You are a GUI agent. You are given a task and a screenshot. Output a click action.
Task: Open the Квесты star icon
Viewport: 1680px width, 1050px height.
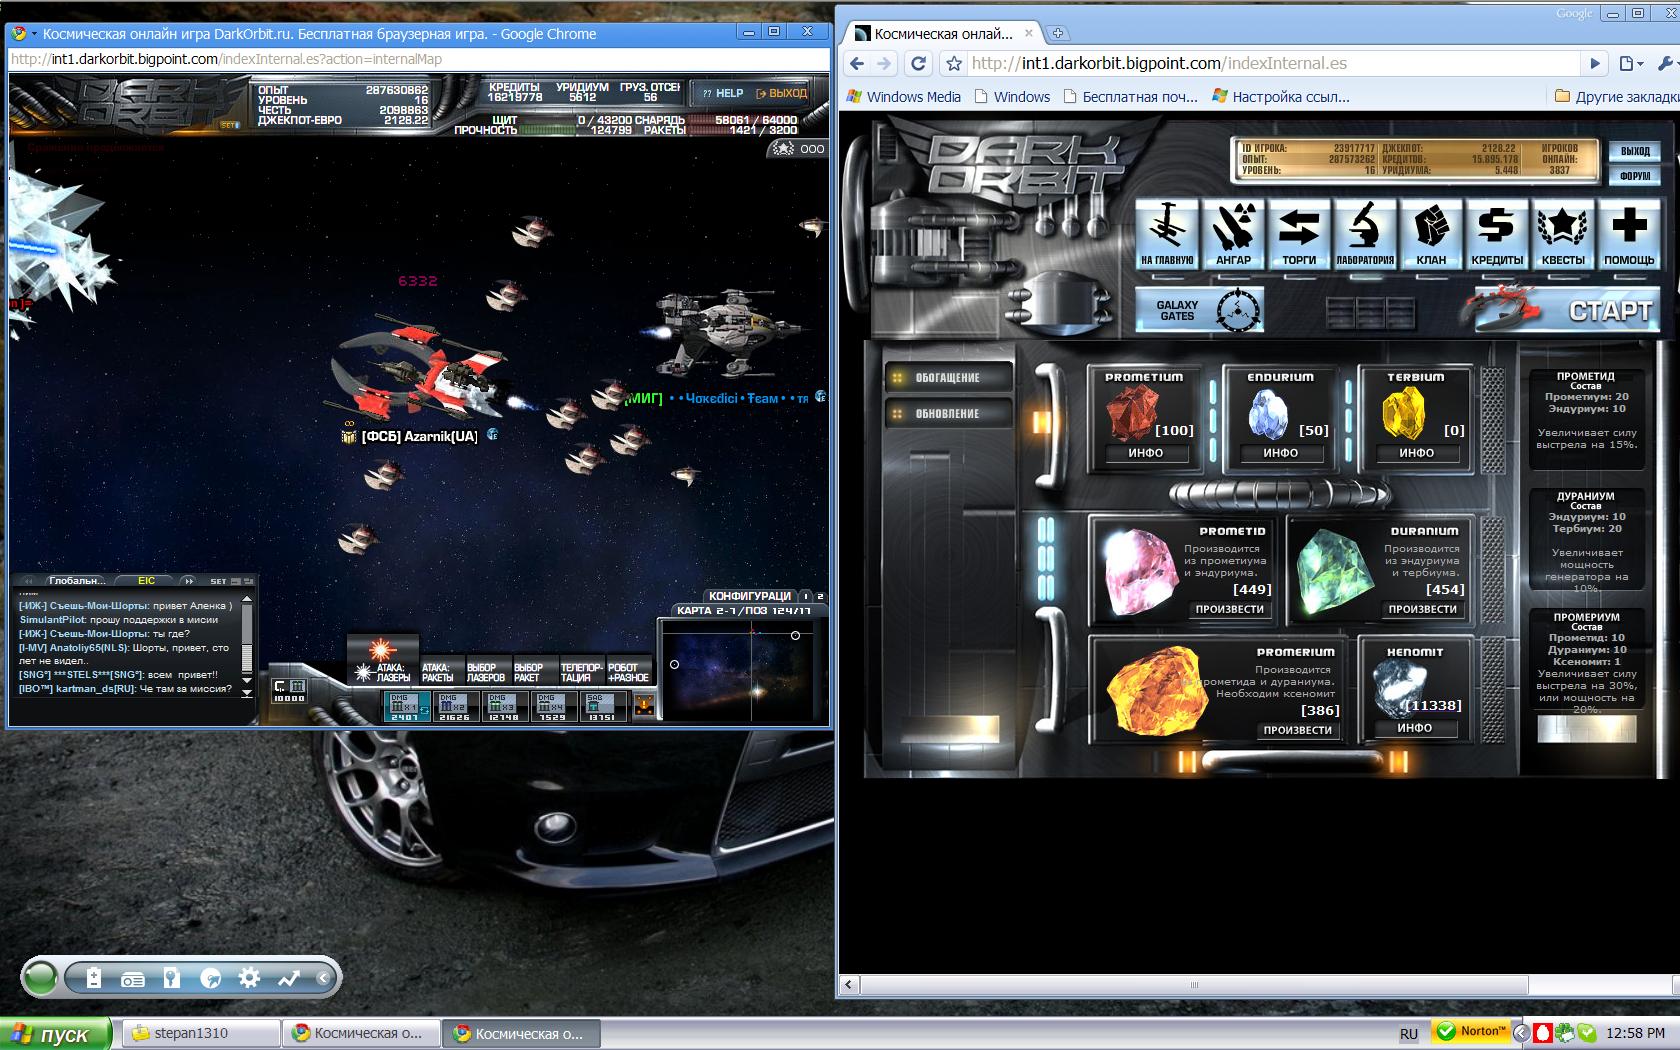tap(1563, 234)
